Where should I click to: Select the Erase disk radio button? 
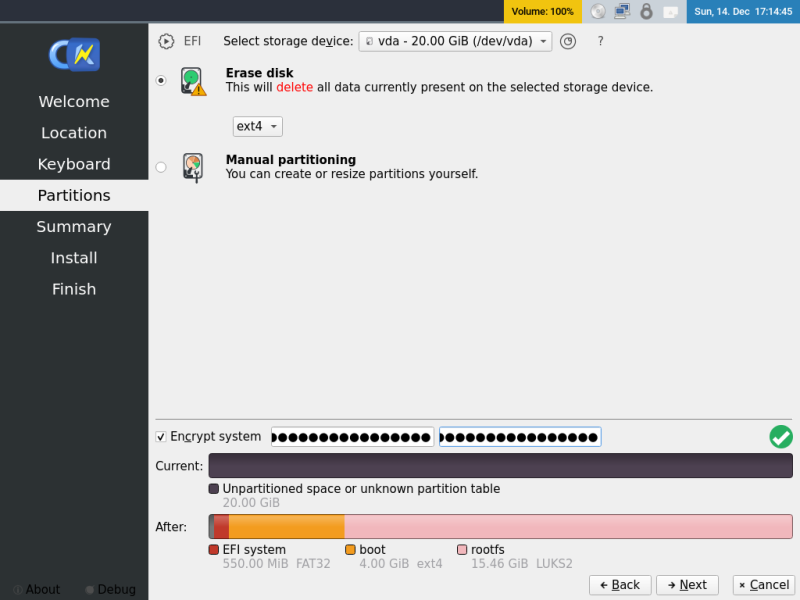click(x=161, y=81)
